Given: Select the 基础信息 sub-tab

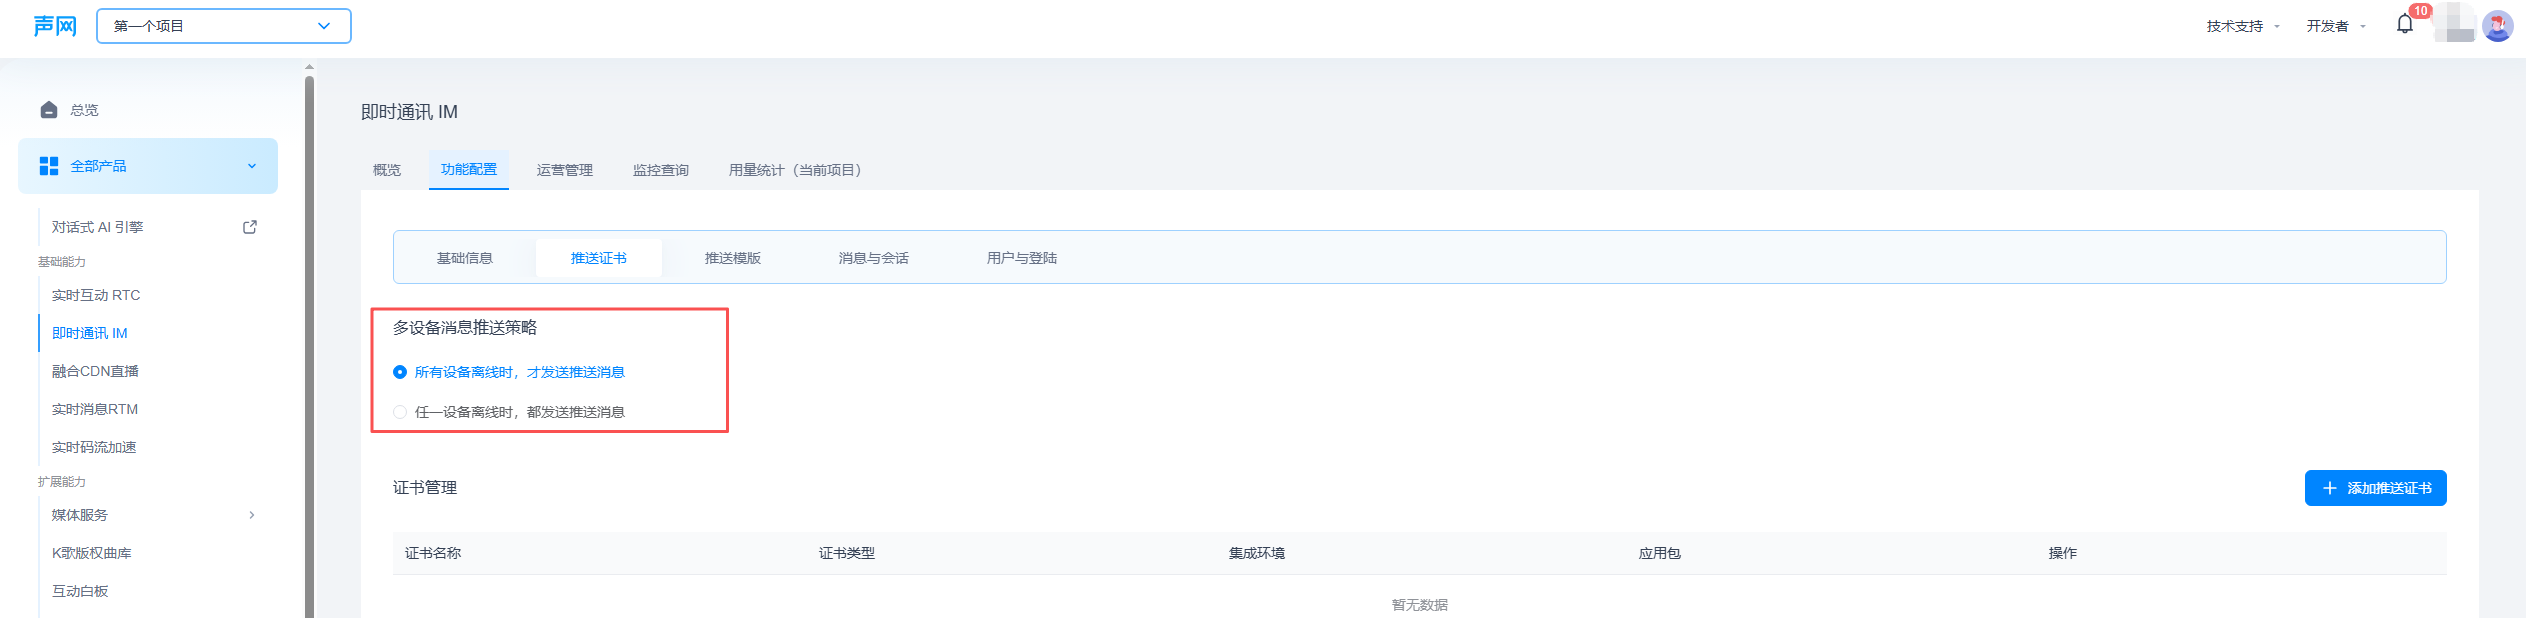Looking at the screenshot, I should [465, 258].
